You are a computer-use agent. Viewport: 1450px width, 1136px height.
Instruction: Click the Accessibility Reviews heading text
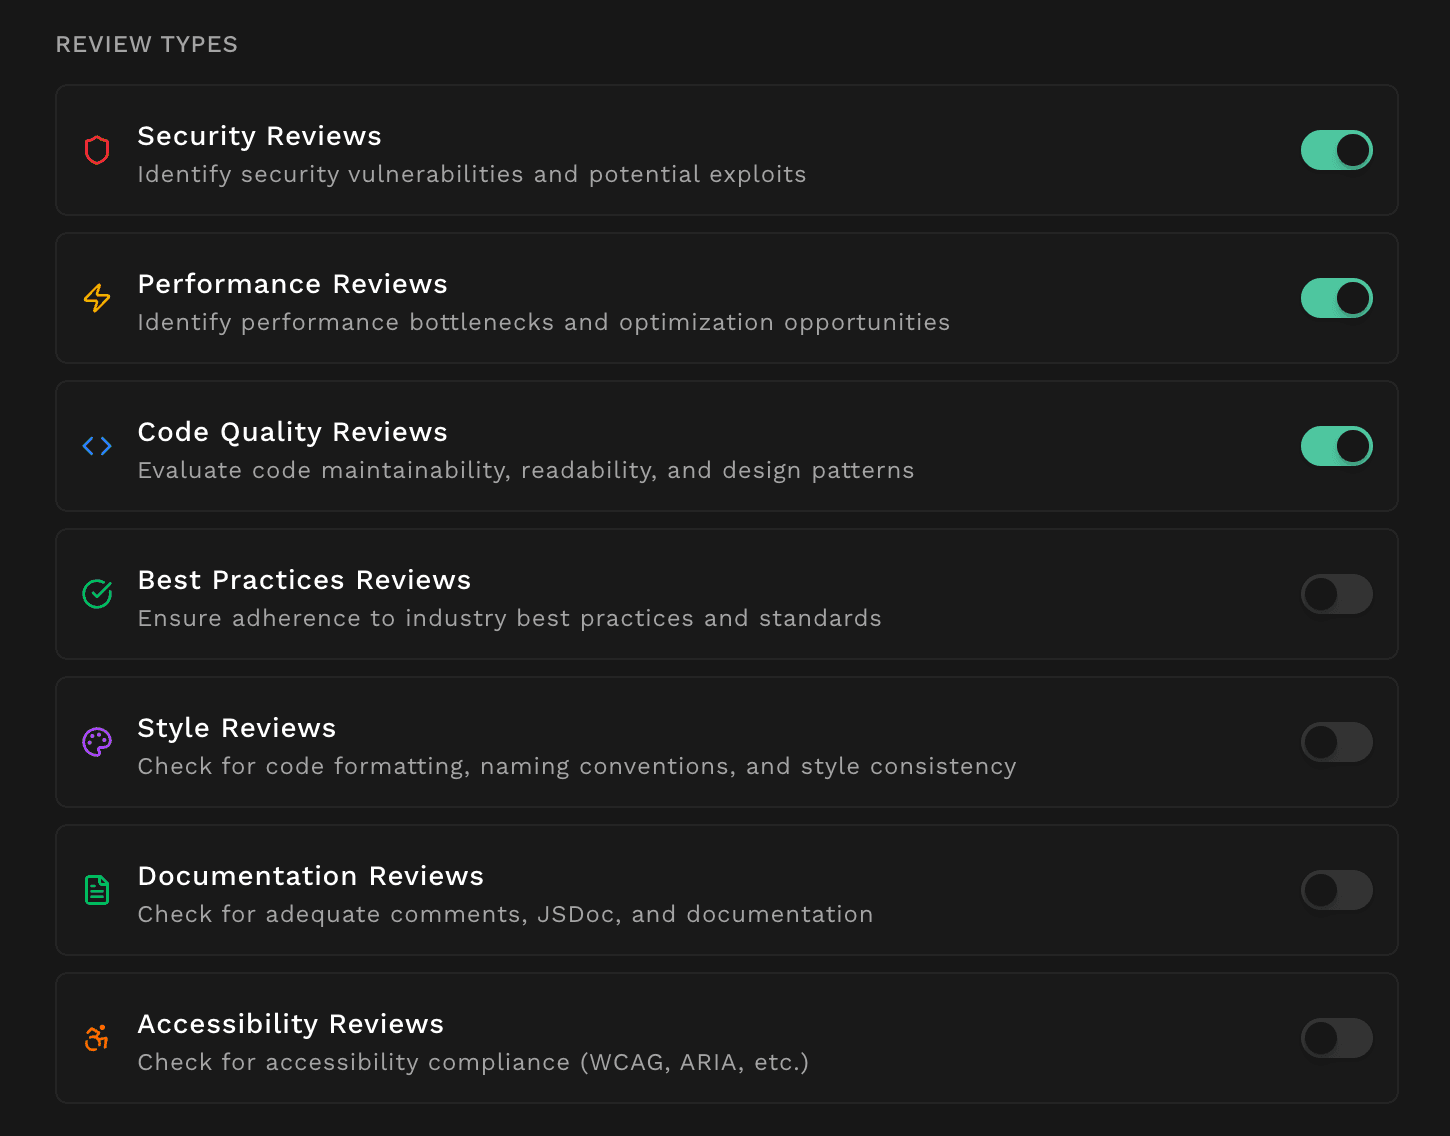point(290,1024)
